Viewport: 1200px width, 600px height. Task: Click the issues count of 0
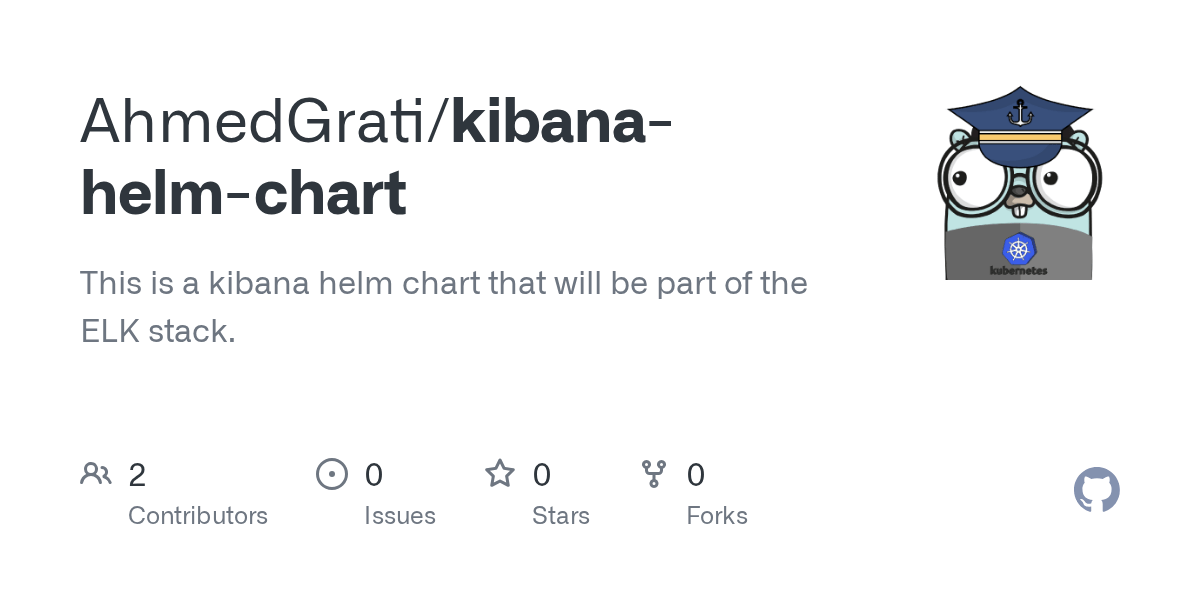[x=374, y=474]
